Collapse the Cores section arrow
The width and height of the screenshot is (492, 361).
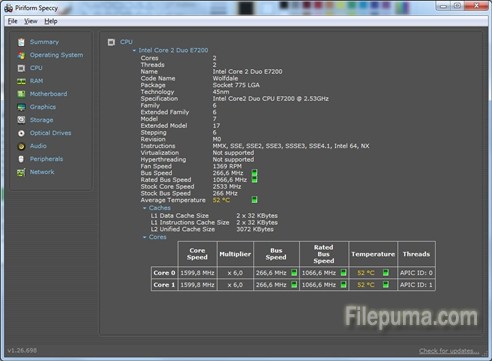[x=145, y=237]
